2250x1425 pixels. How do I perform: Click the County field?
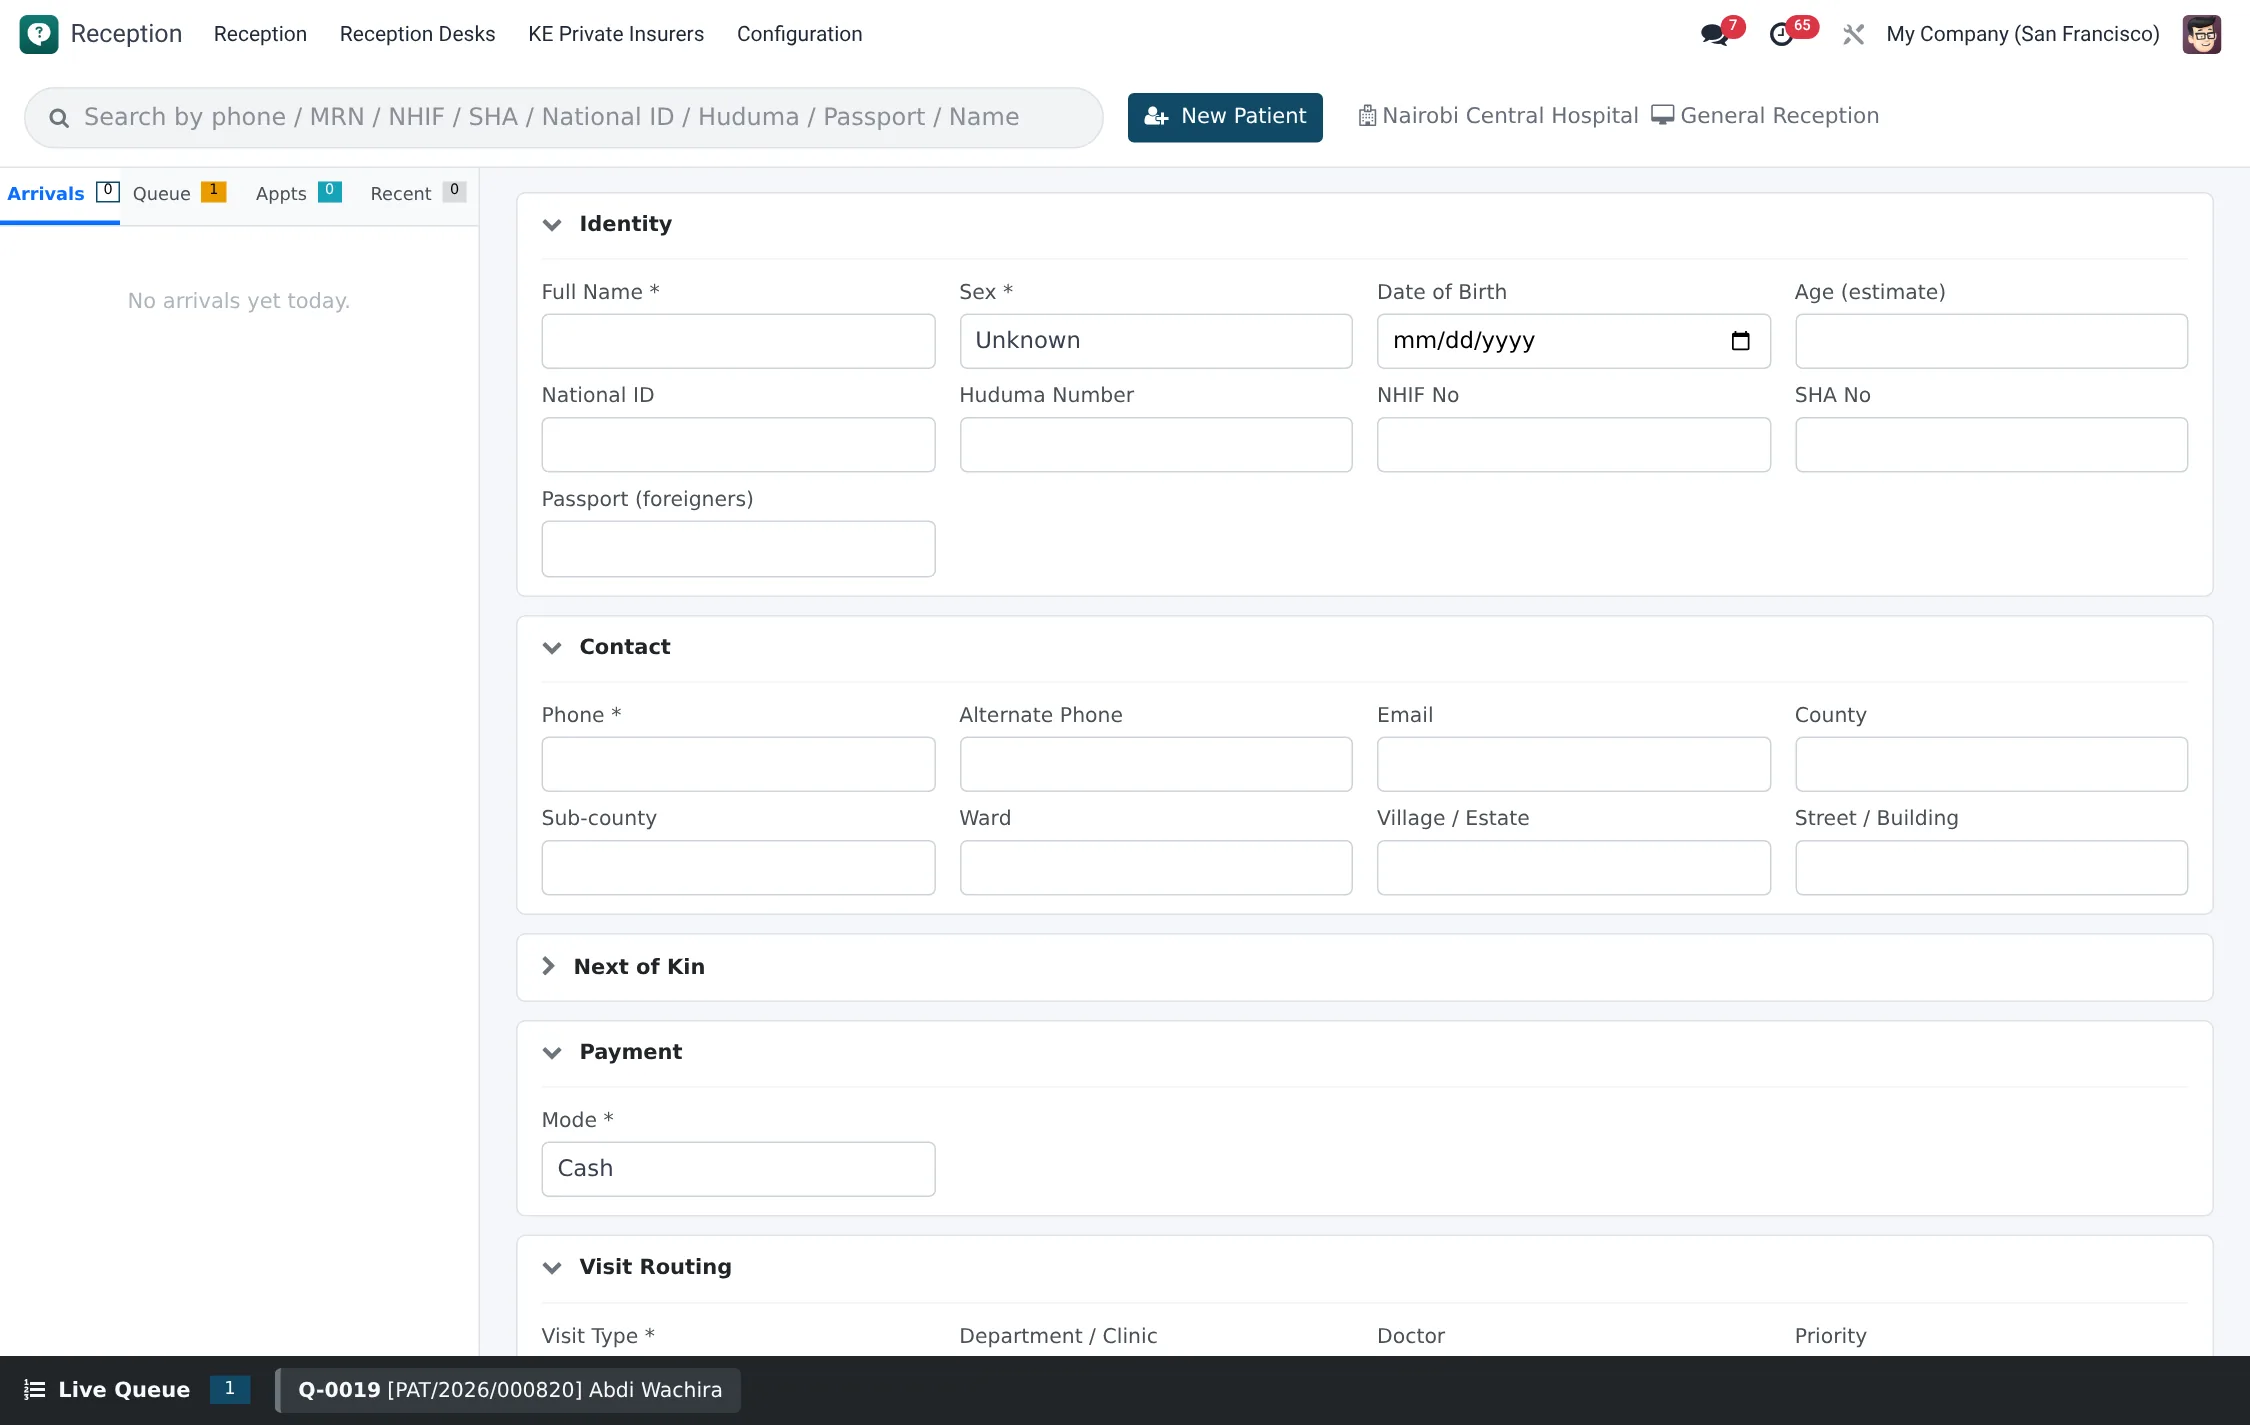click(x=1991, y=764)
